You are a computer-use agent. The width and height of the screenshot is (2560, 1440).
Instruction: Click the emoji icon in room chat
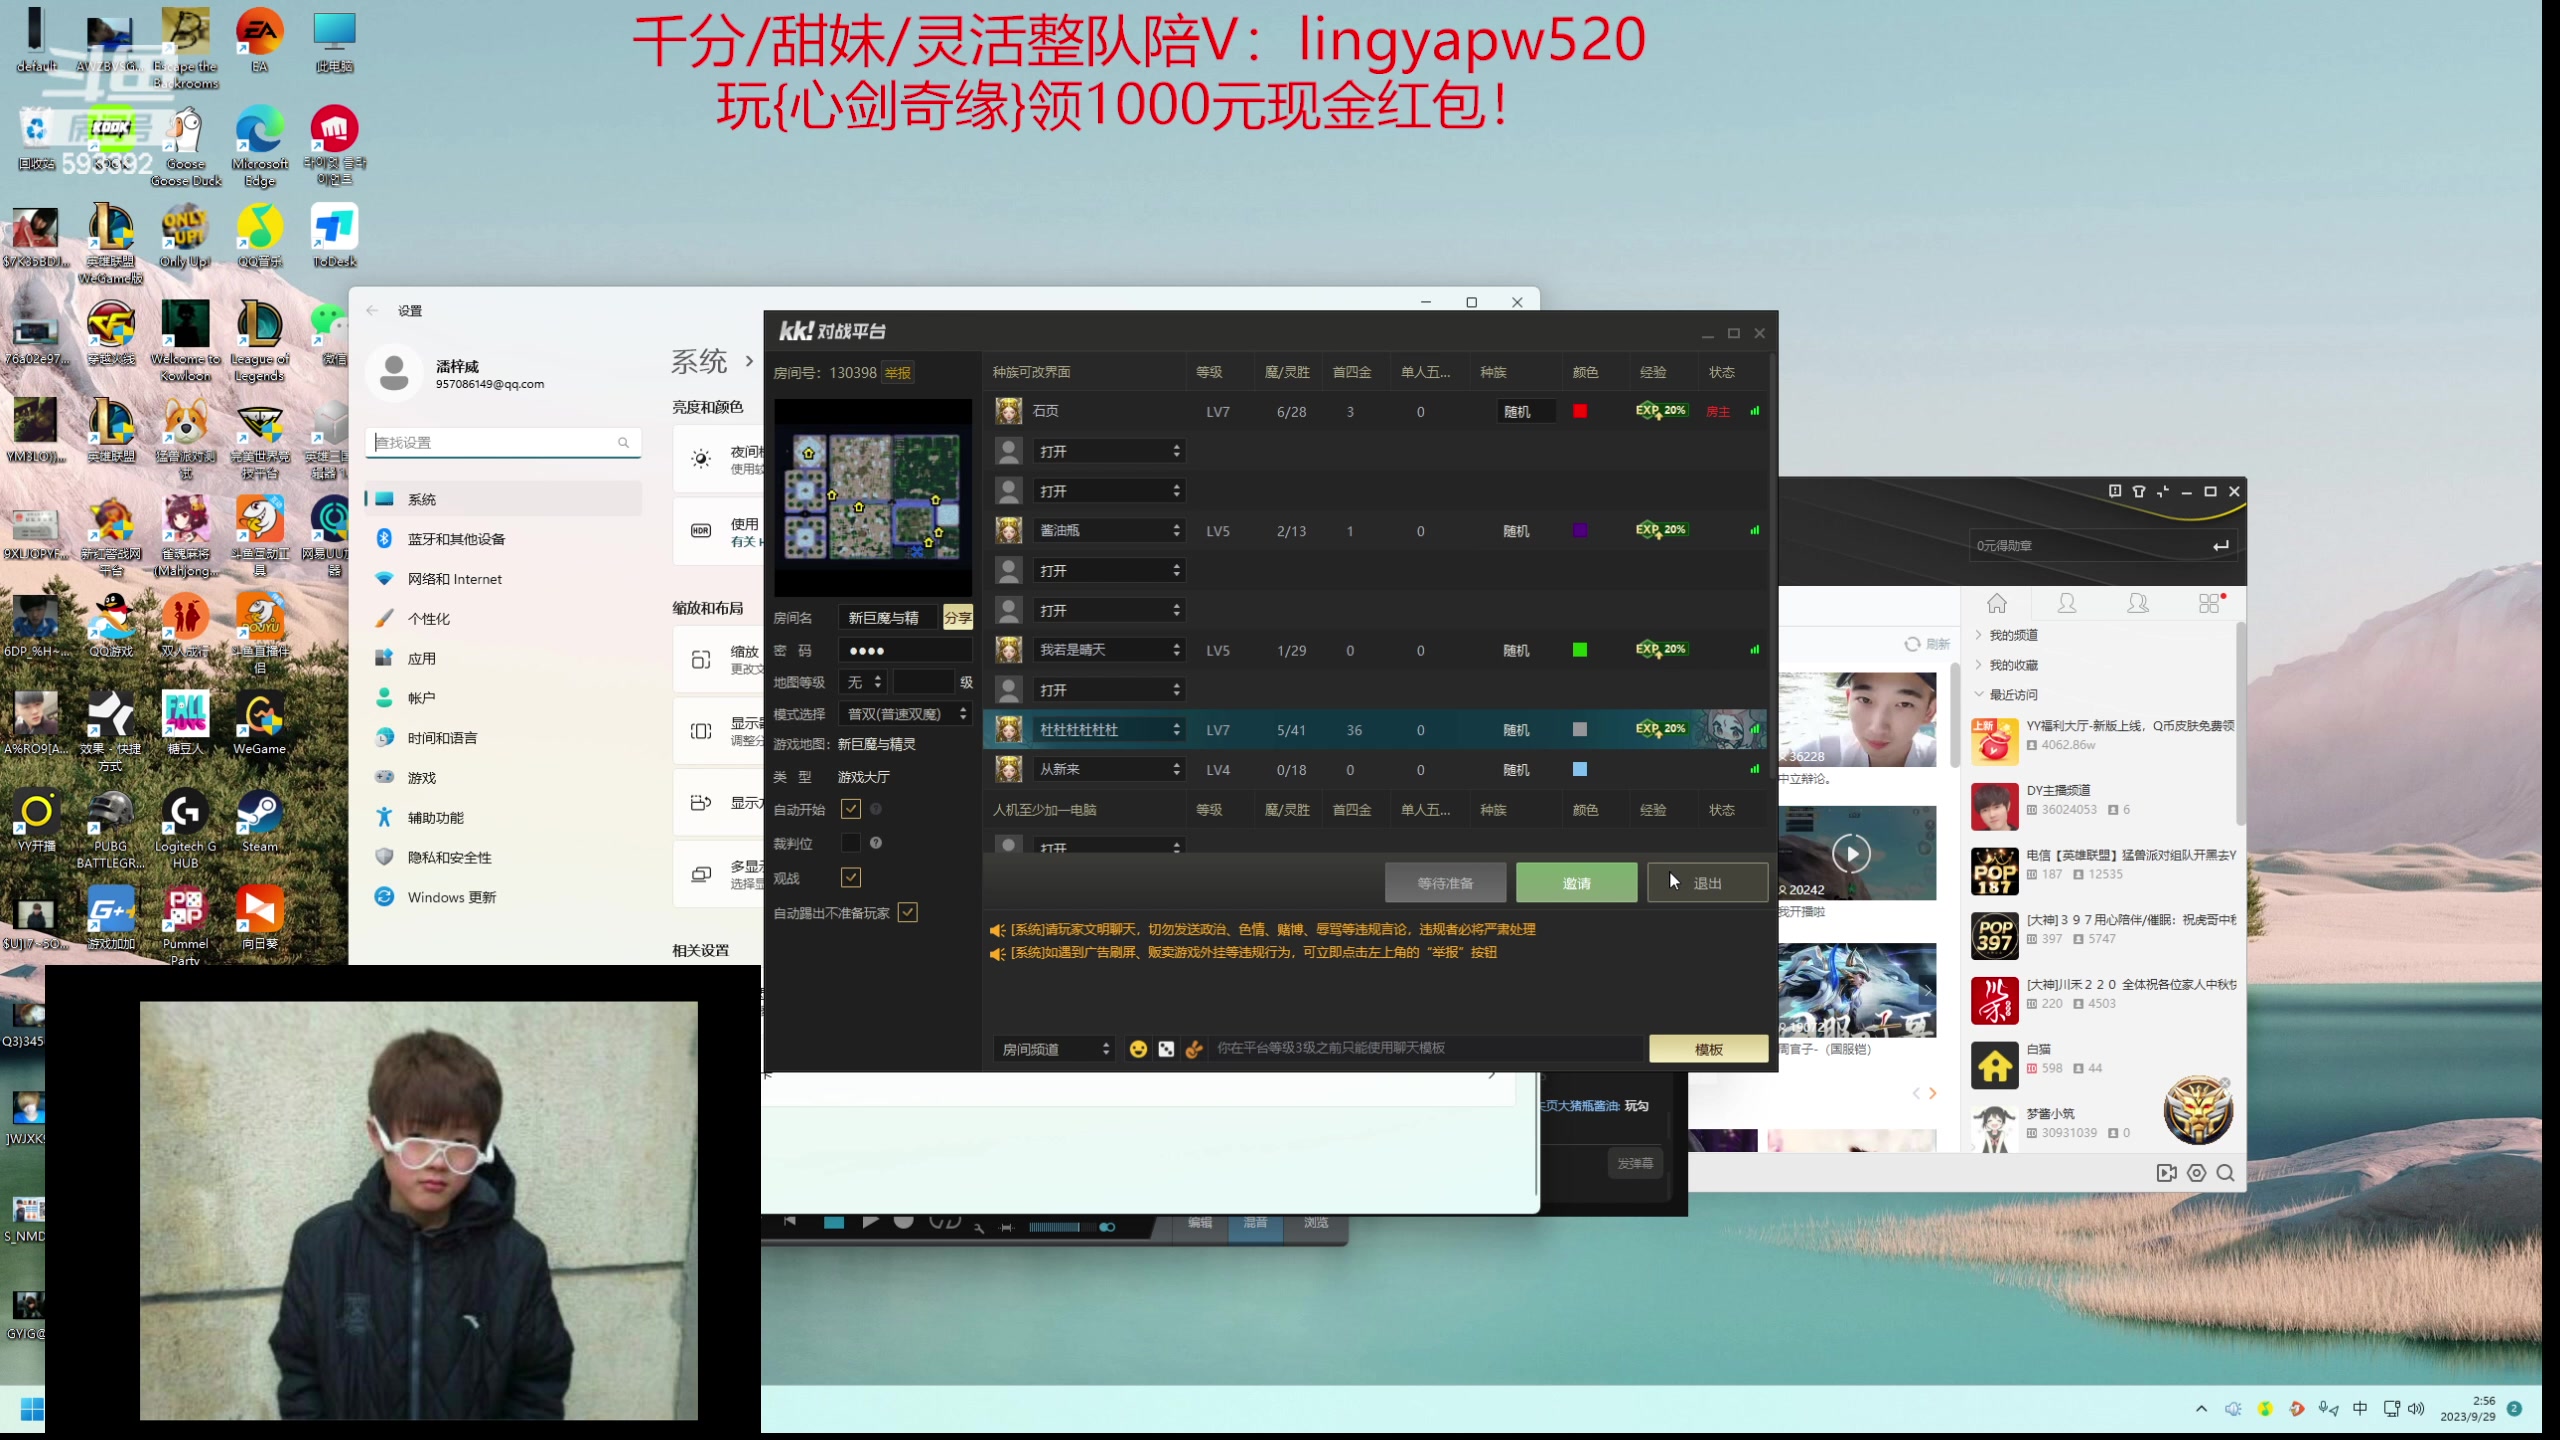pos(1138,1048)
